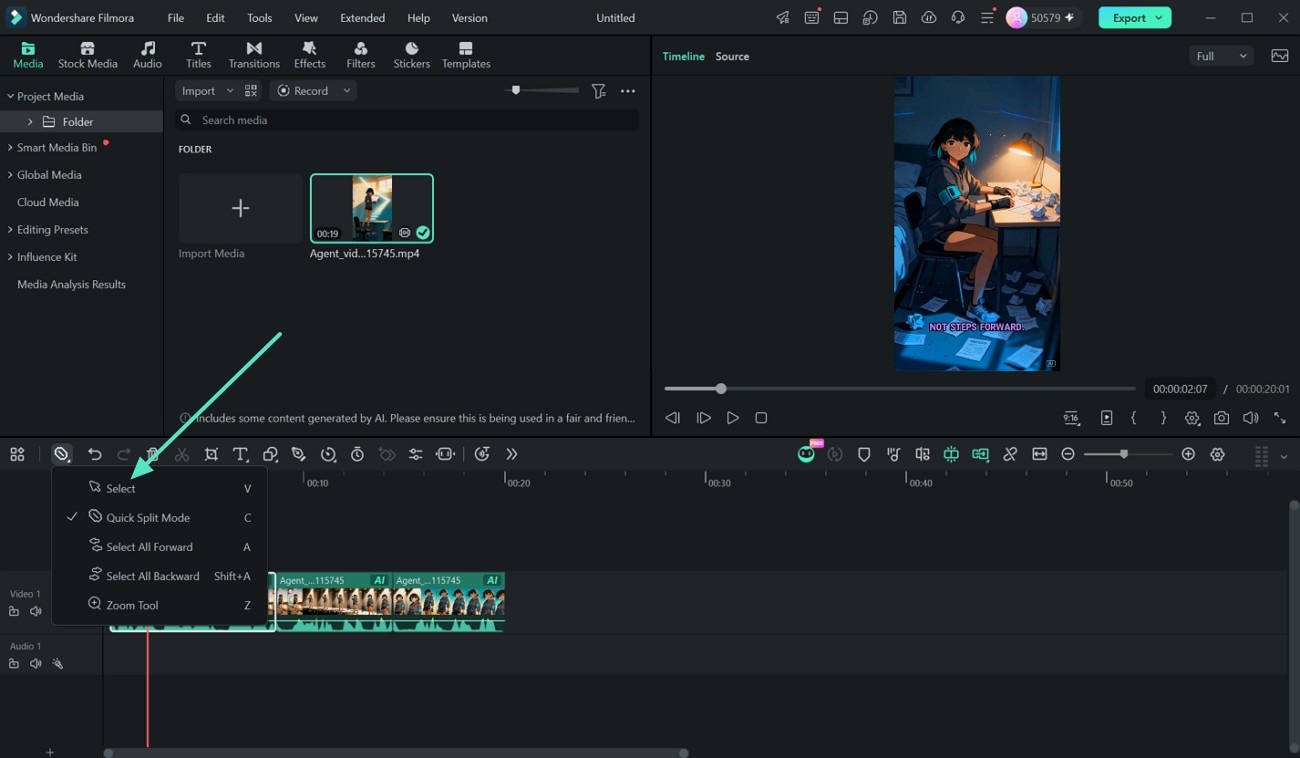Click the save project floppy icon
This screenshot has width=1300, height=758.
(899, 18)
